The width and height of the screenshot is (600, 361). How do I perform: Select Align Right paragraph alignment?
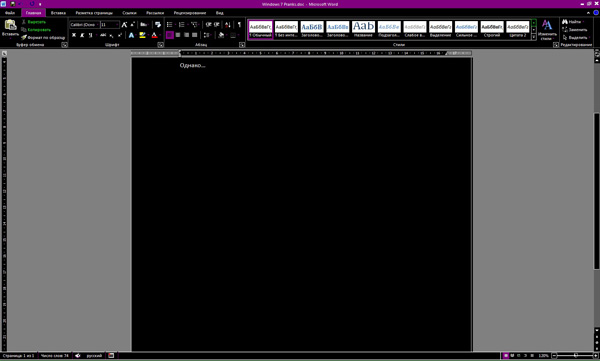click(x=186, y=35)
